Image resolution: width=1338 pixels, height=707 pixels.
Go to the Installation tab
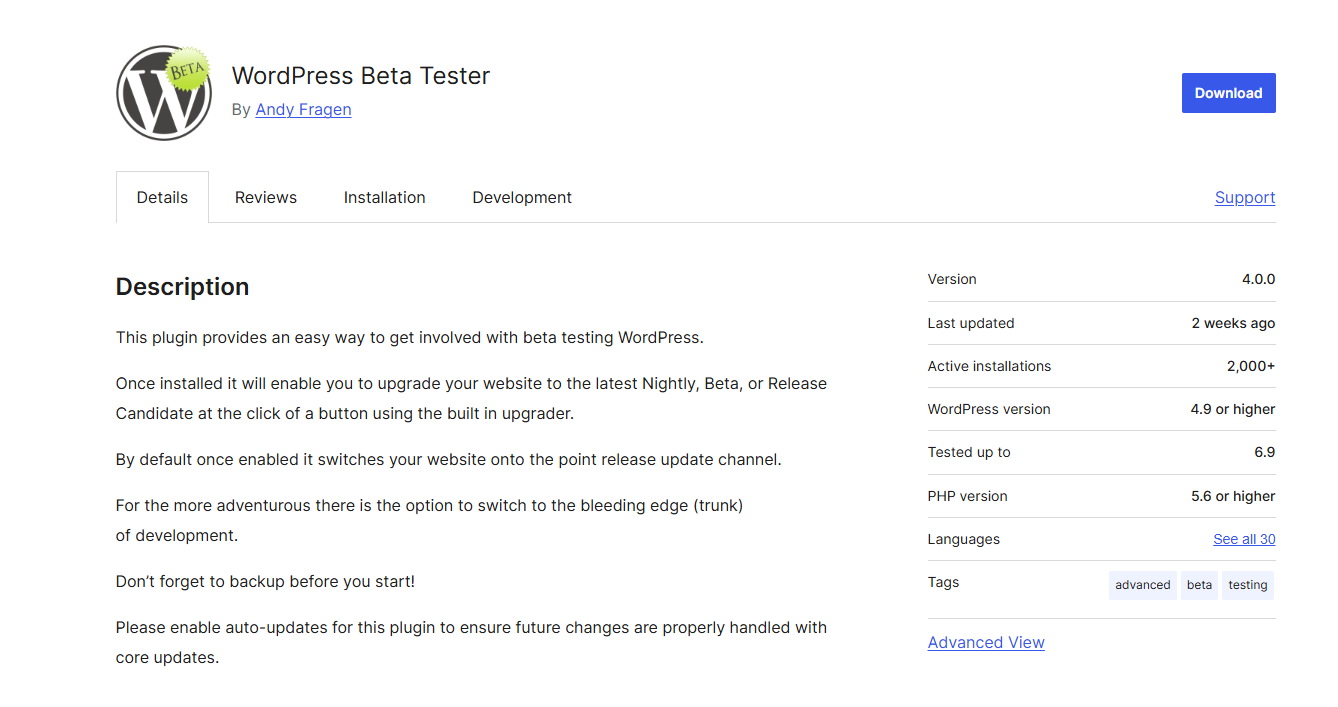pos(385,198)
